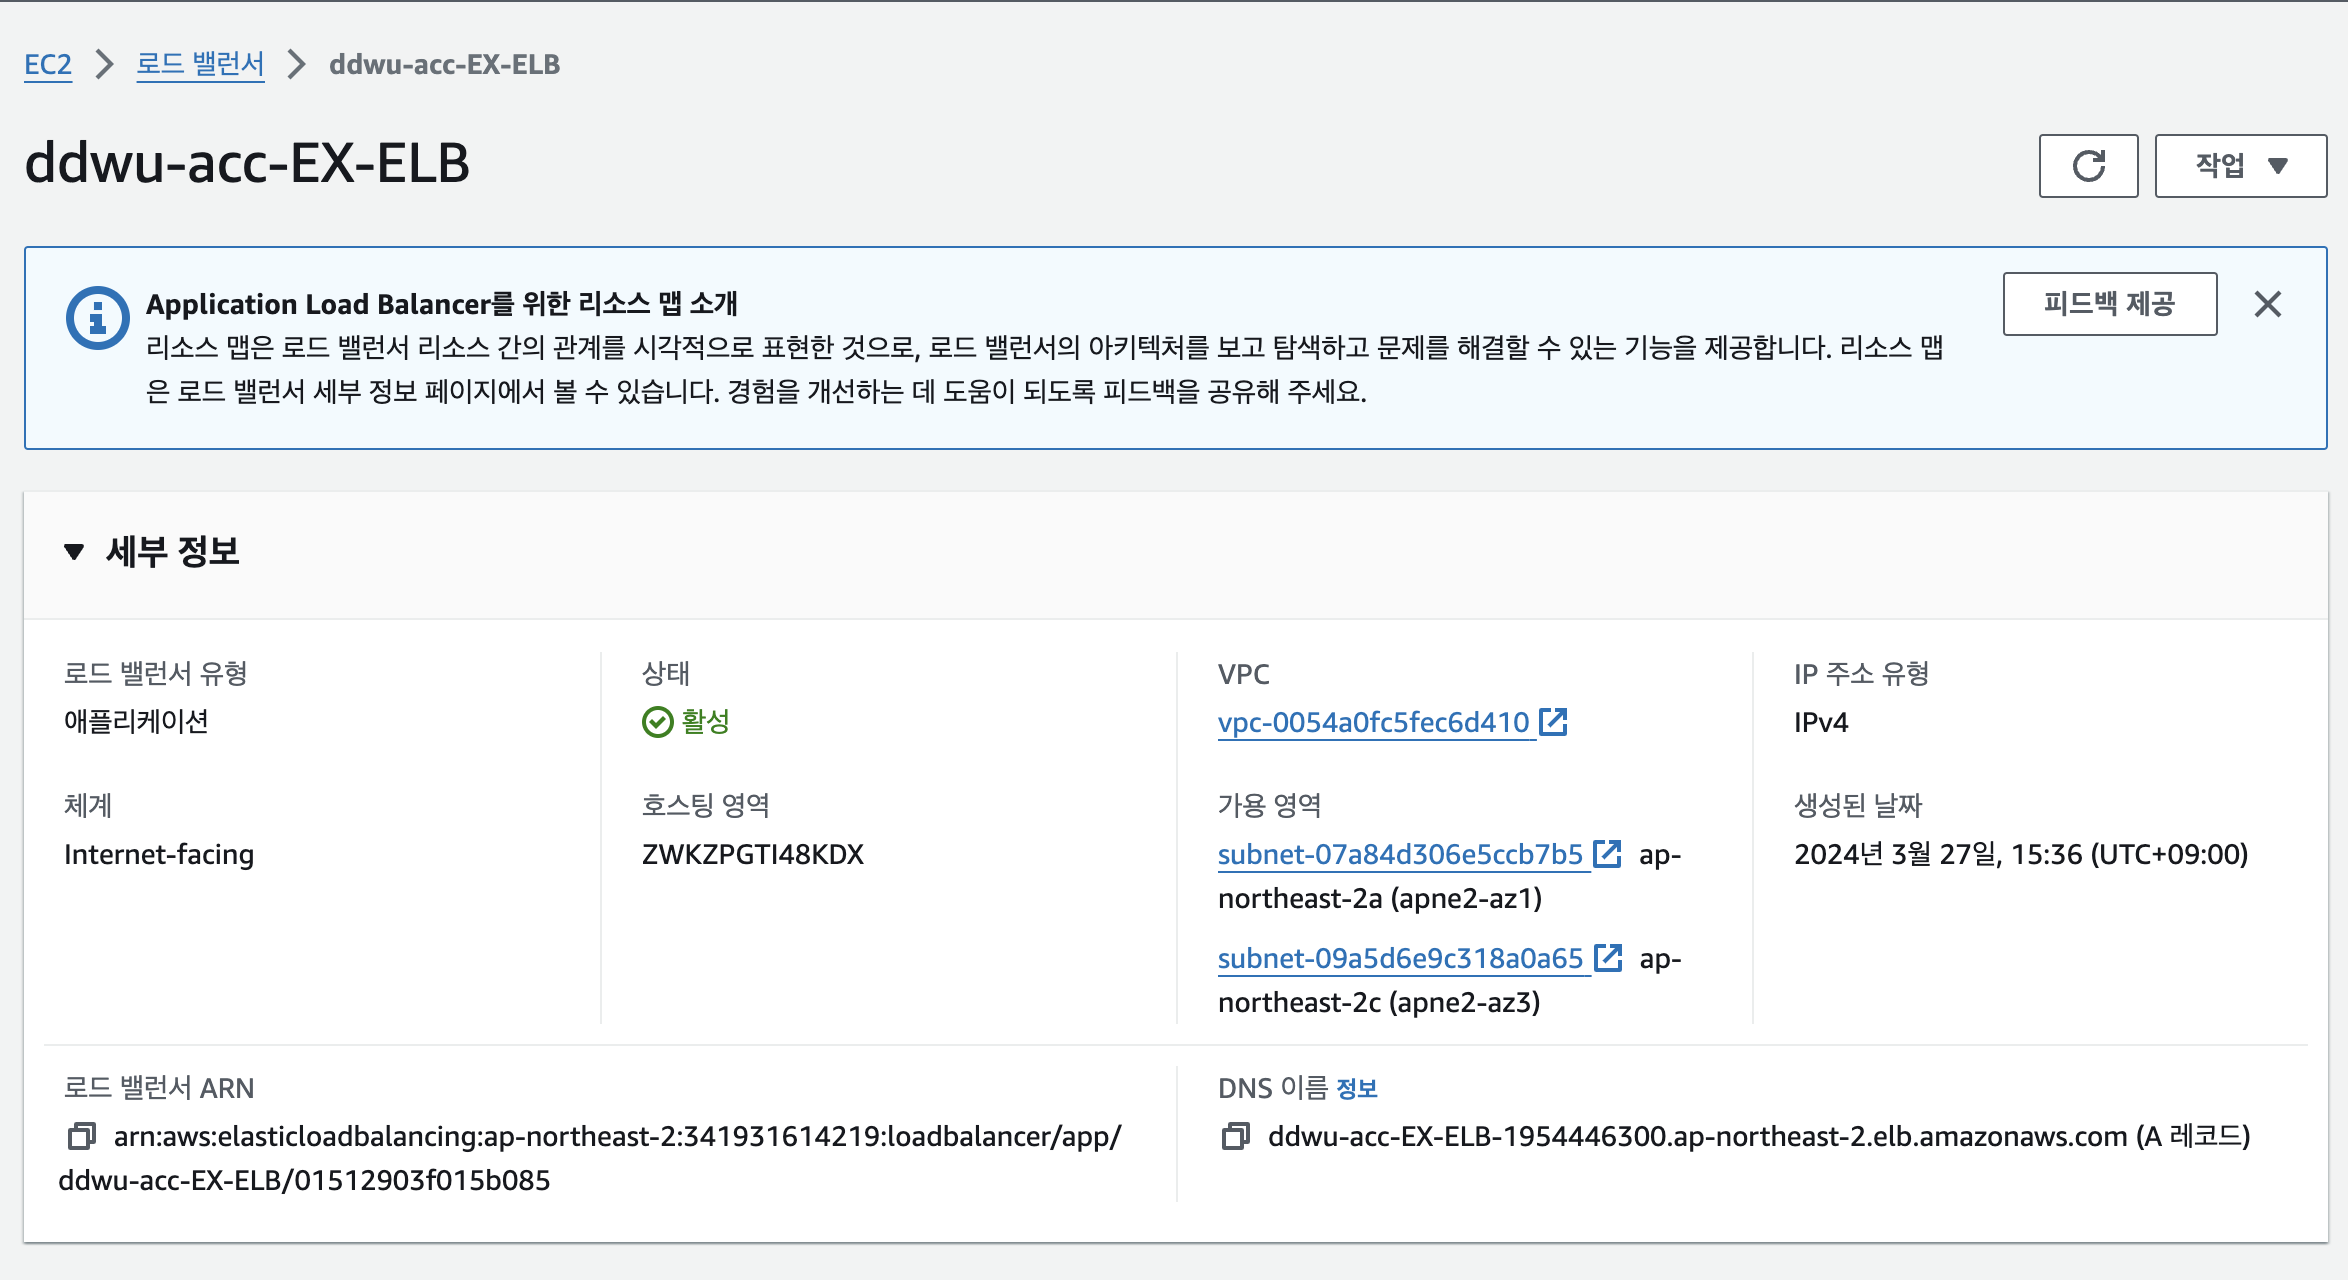Click external icon next to subnet-09a5d6e9c318a0a65
Screen dimensions: 2348x1280
point(1607,957)
